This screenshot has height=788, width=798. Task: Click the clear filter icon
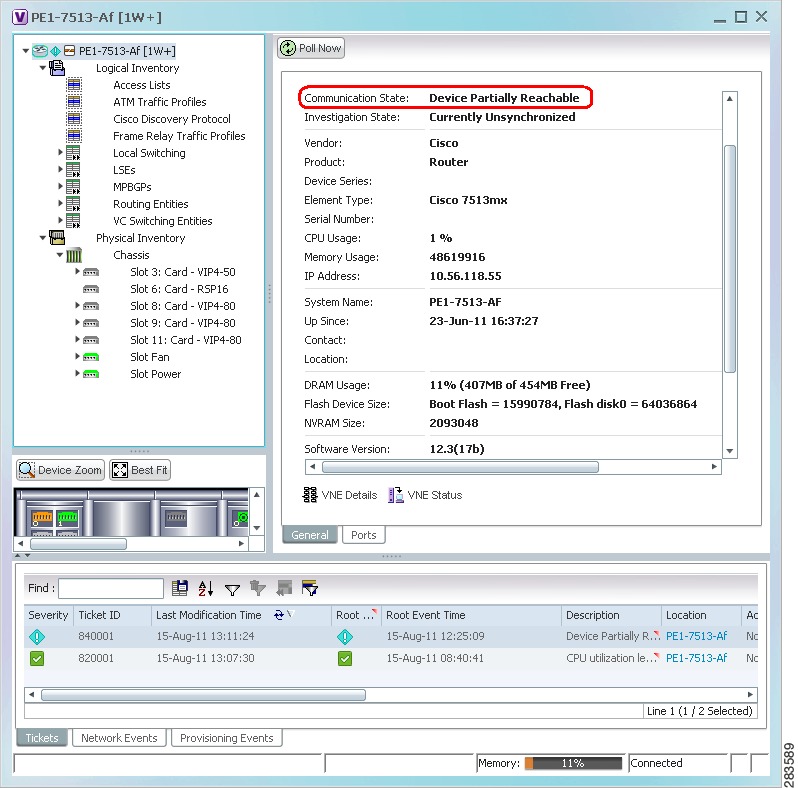click(258, 588)
